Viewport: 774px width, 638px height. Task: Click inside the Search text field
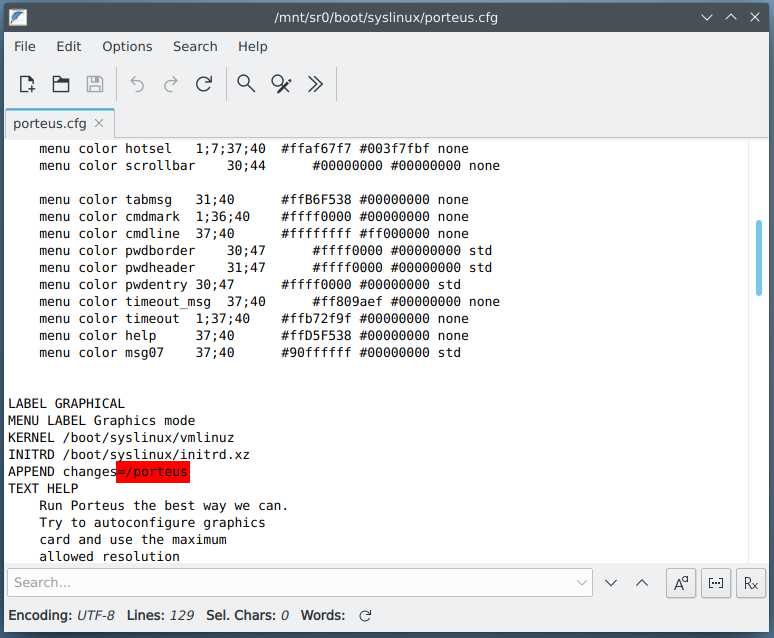coord(290,583)
